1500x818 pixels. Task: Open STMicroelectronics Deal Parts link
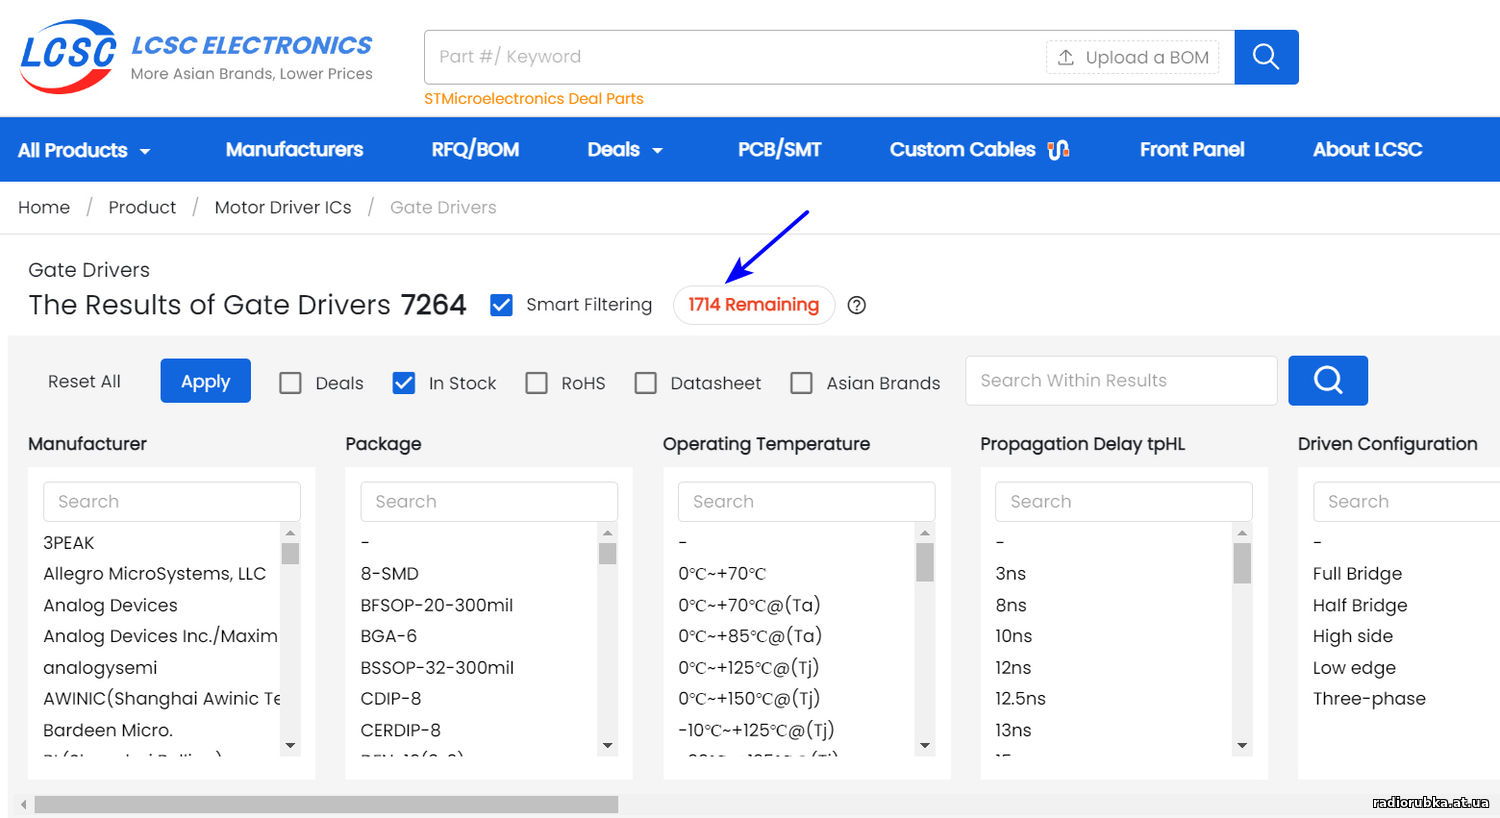point(534,99)
